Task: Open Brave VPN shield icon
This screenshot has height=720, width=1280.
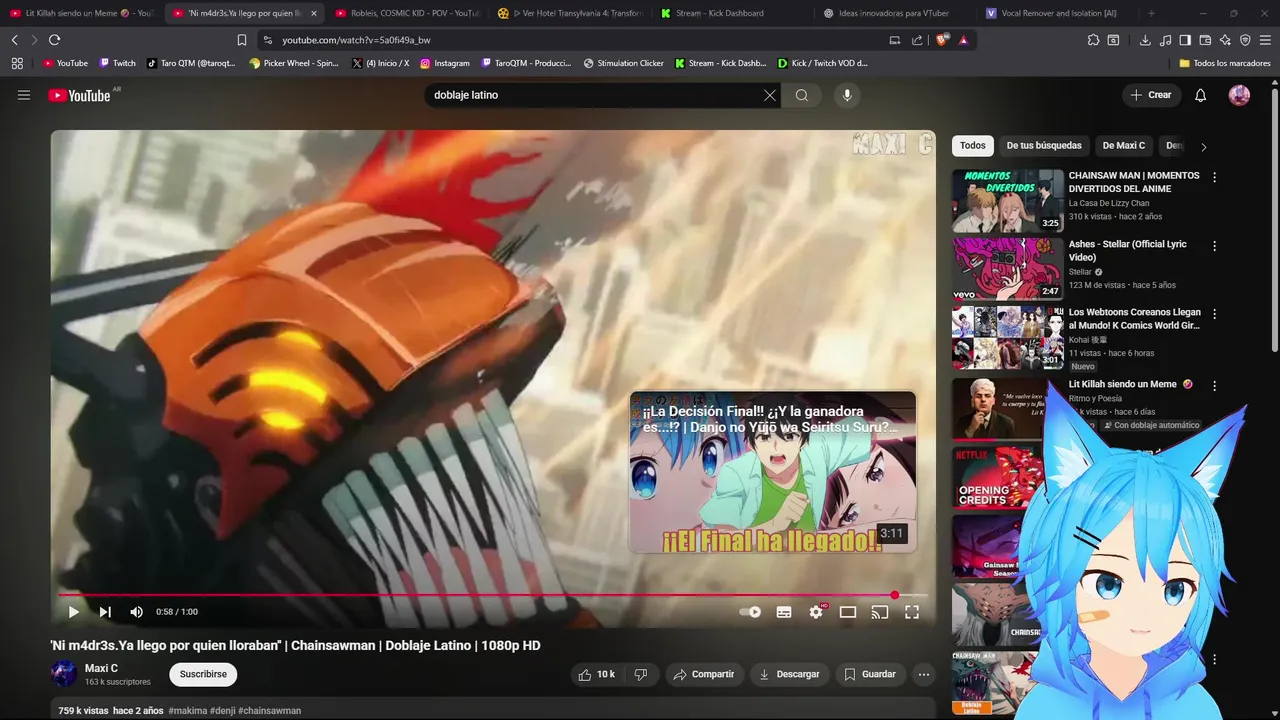Action: [x=1245, y=40]
